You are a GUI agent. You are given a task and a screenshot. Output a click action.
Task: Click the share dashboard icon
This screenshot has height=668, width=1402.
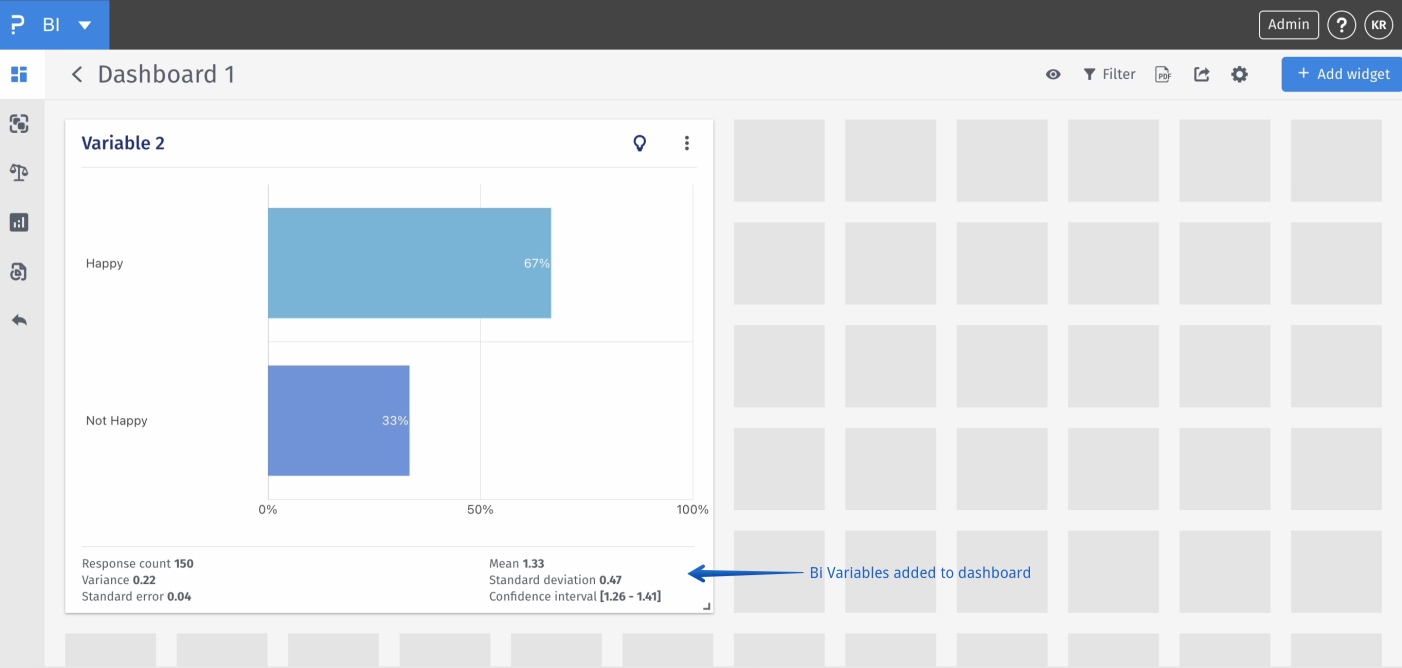[x=1202, y=74]
